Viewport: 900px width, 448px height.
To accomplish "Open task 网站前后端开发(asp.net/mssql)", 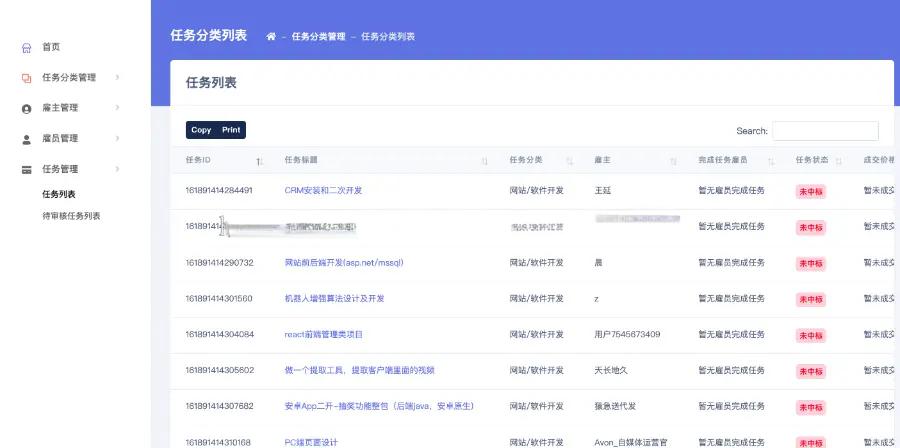I will 344,263.
